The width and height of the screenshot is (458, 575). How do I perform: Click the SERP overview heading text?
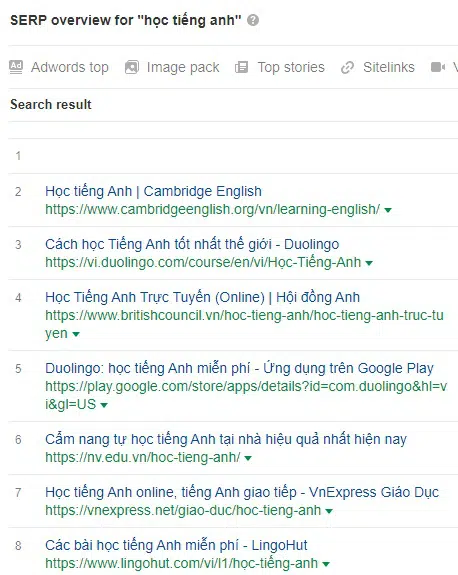point(126,20)
